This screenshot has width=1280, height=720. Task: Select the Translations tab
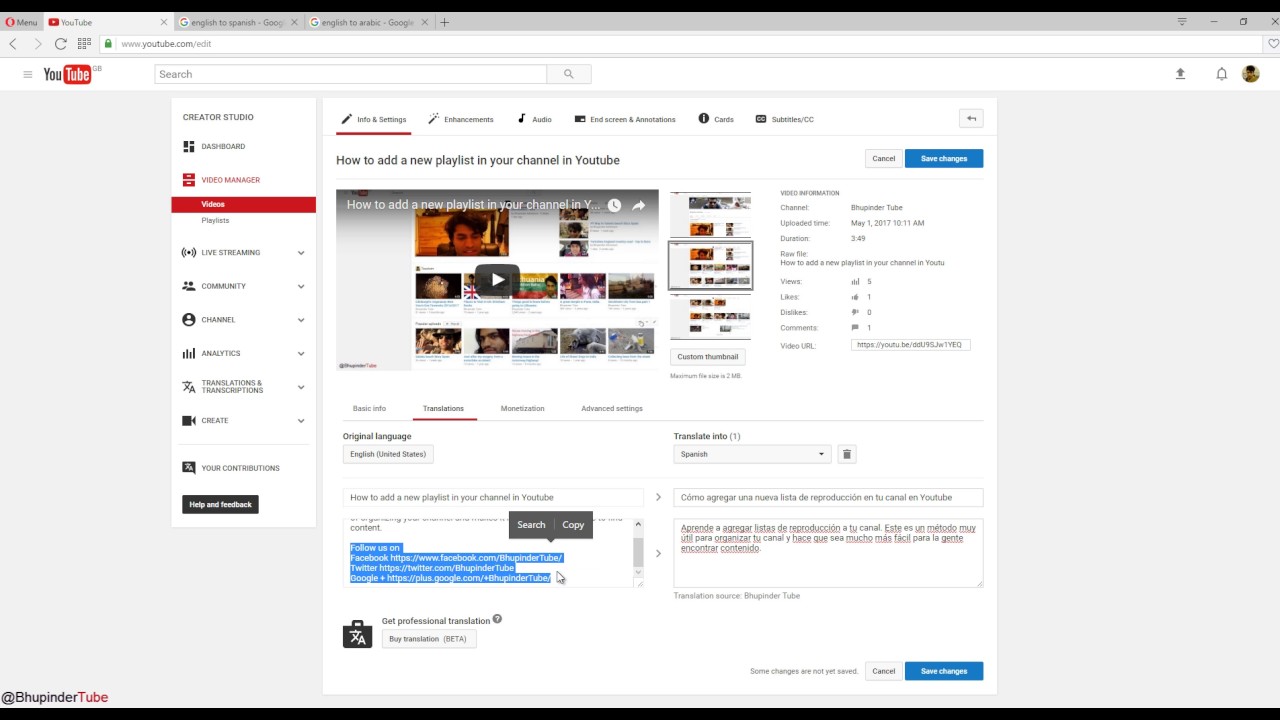443,408
